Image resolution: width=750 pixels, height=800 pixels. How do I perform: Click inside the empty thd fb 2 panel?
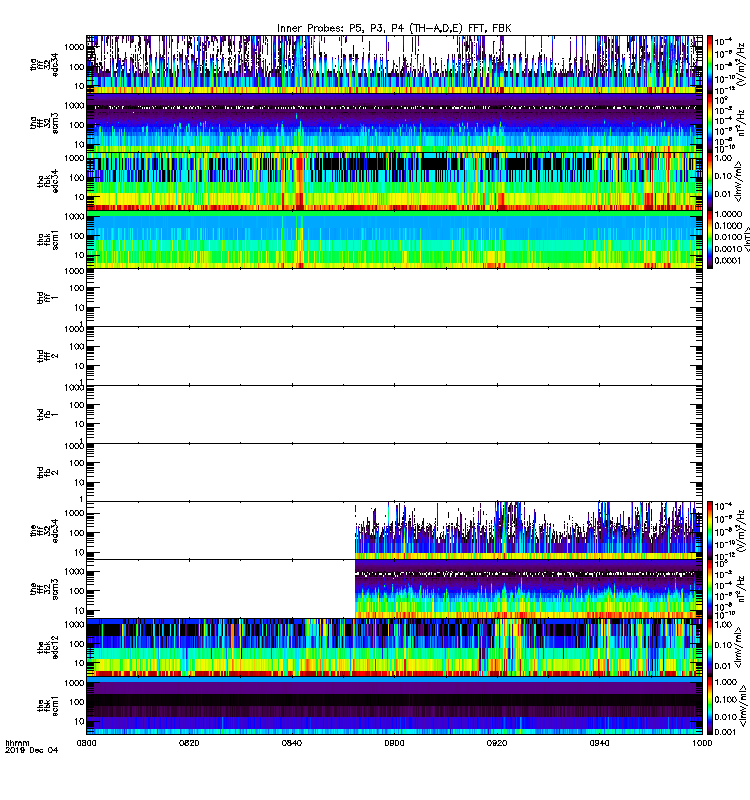394,472
